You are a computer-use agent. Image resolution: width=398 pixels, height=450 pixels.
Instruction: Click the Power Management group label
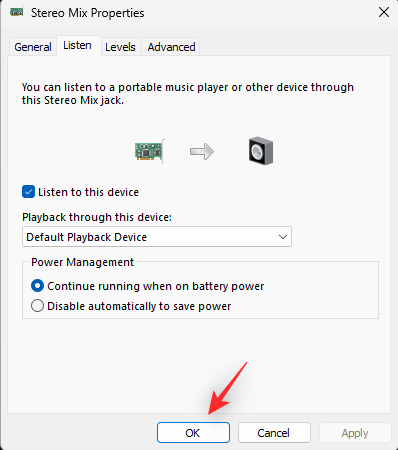click(x=82, y=262)
